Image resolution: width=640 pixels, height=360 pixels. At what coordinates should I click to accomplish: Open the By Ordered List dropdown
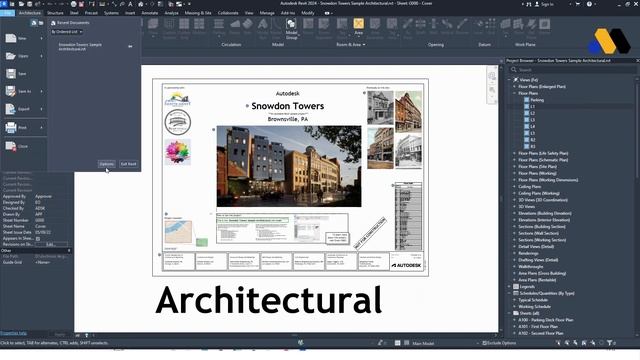click(x=67, y=32)
